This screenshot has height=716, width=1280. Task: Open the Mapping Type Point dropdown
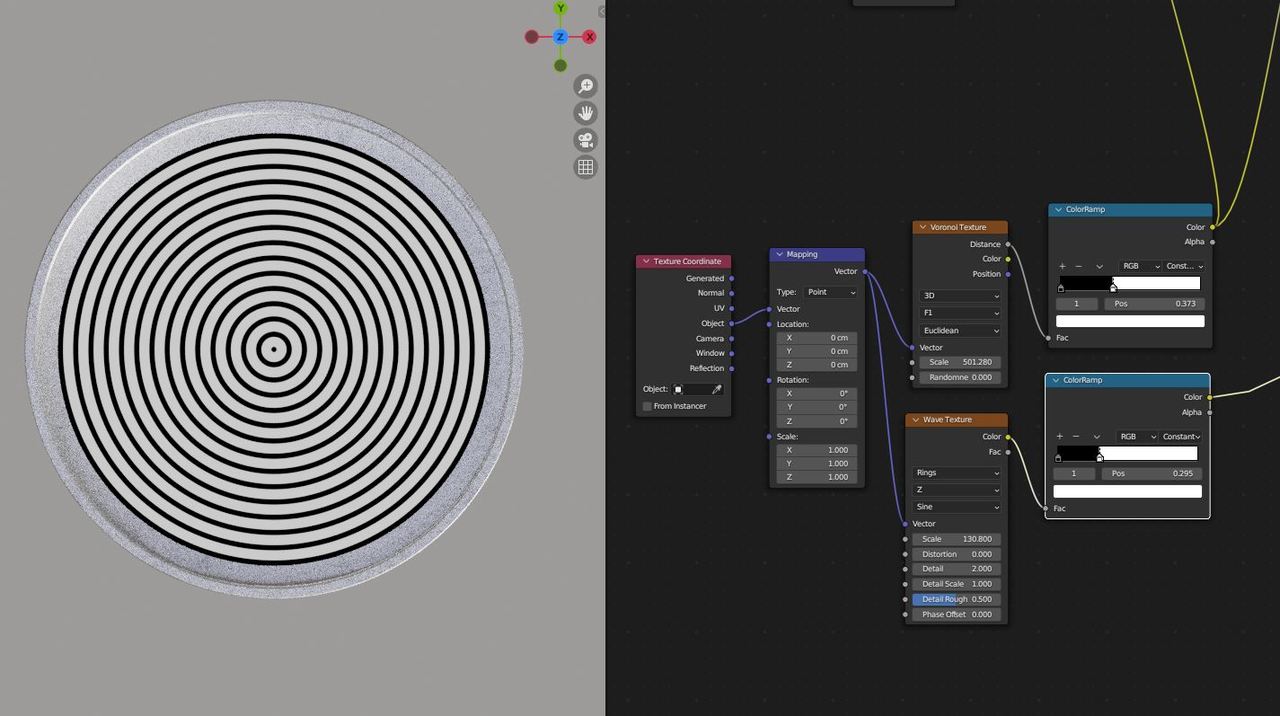[x=830, y=292]
